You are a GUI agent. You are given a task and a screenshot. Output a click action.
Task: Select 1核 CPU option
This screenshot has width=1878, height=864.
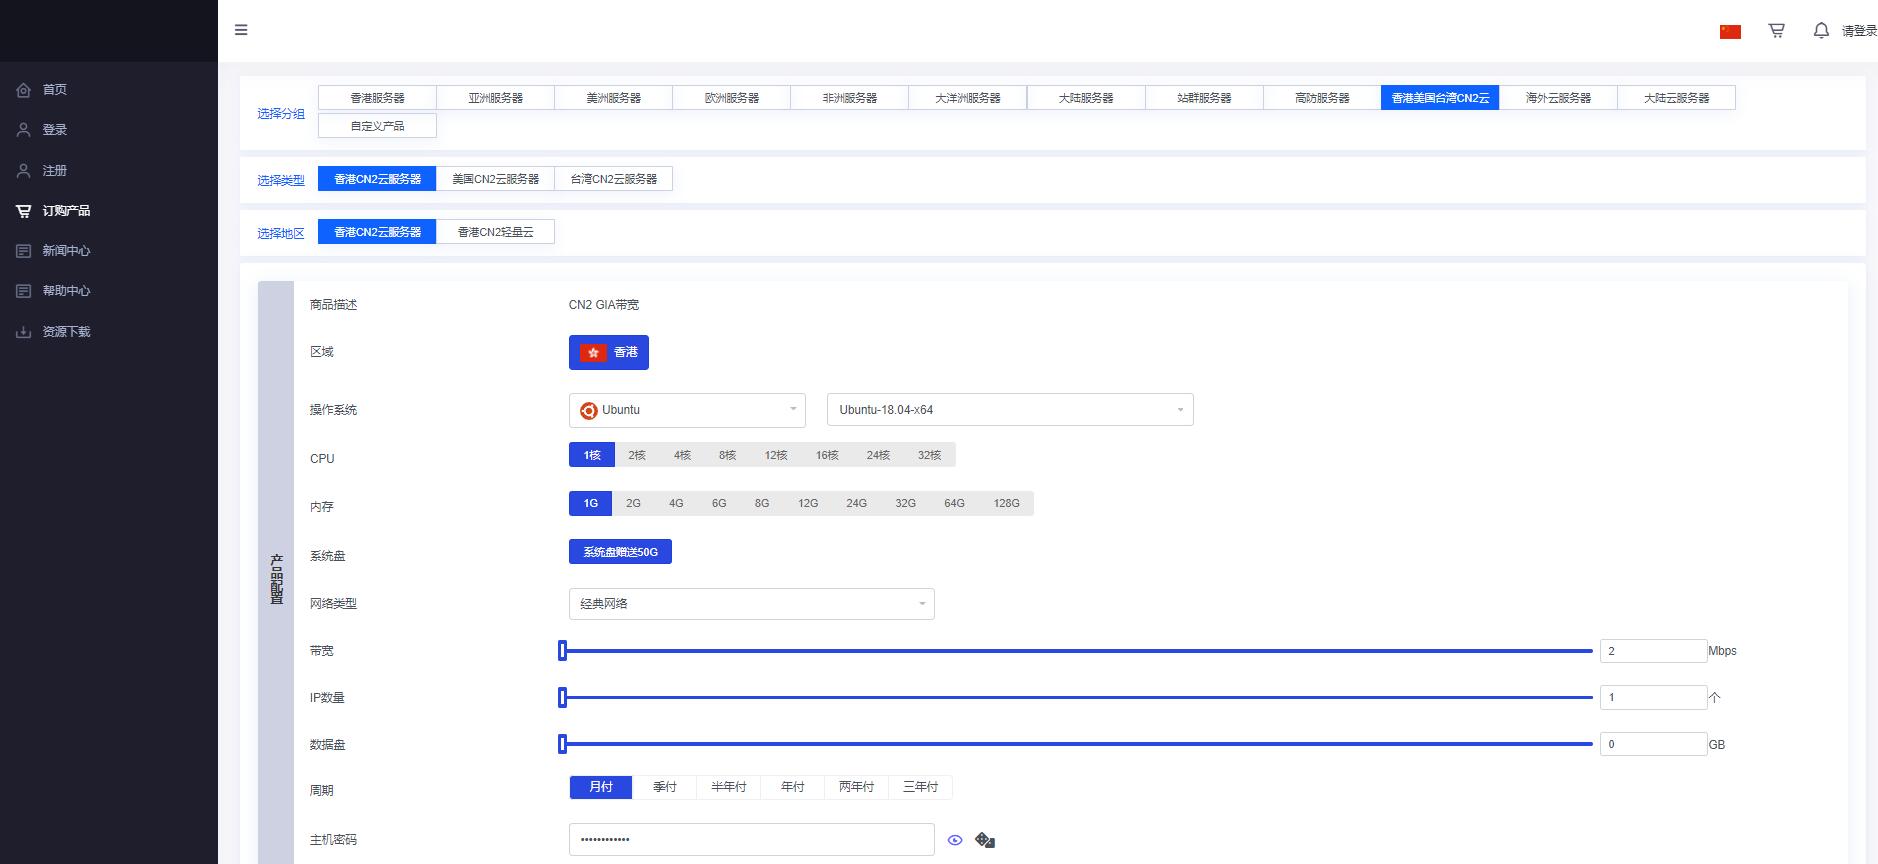coord(592,455)
